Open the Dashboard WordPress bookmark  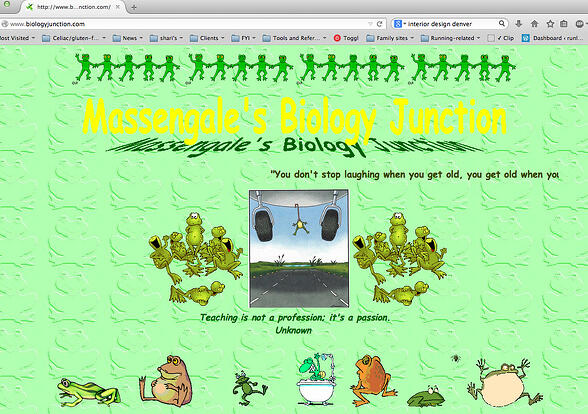coord(553,38)
